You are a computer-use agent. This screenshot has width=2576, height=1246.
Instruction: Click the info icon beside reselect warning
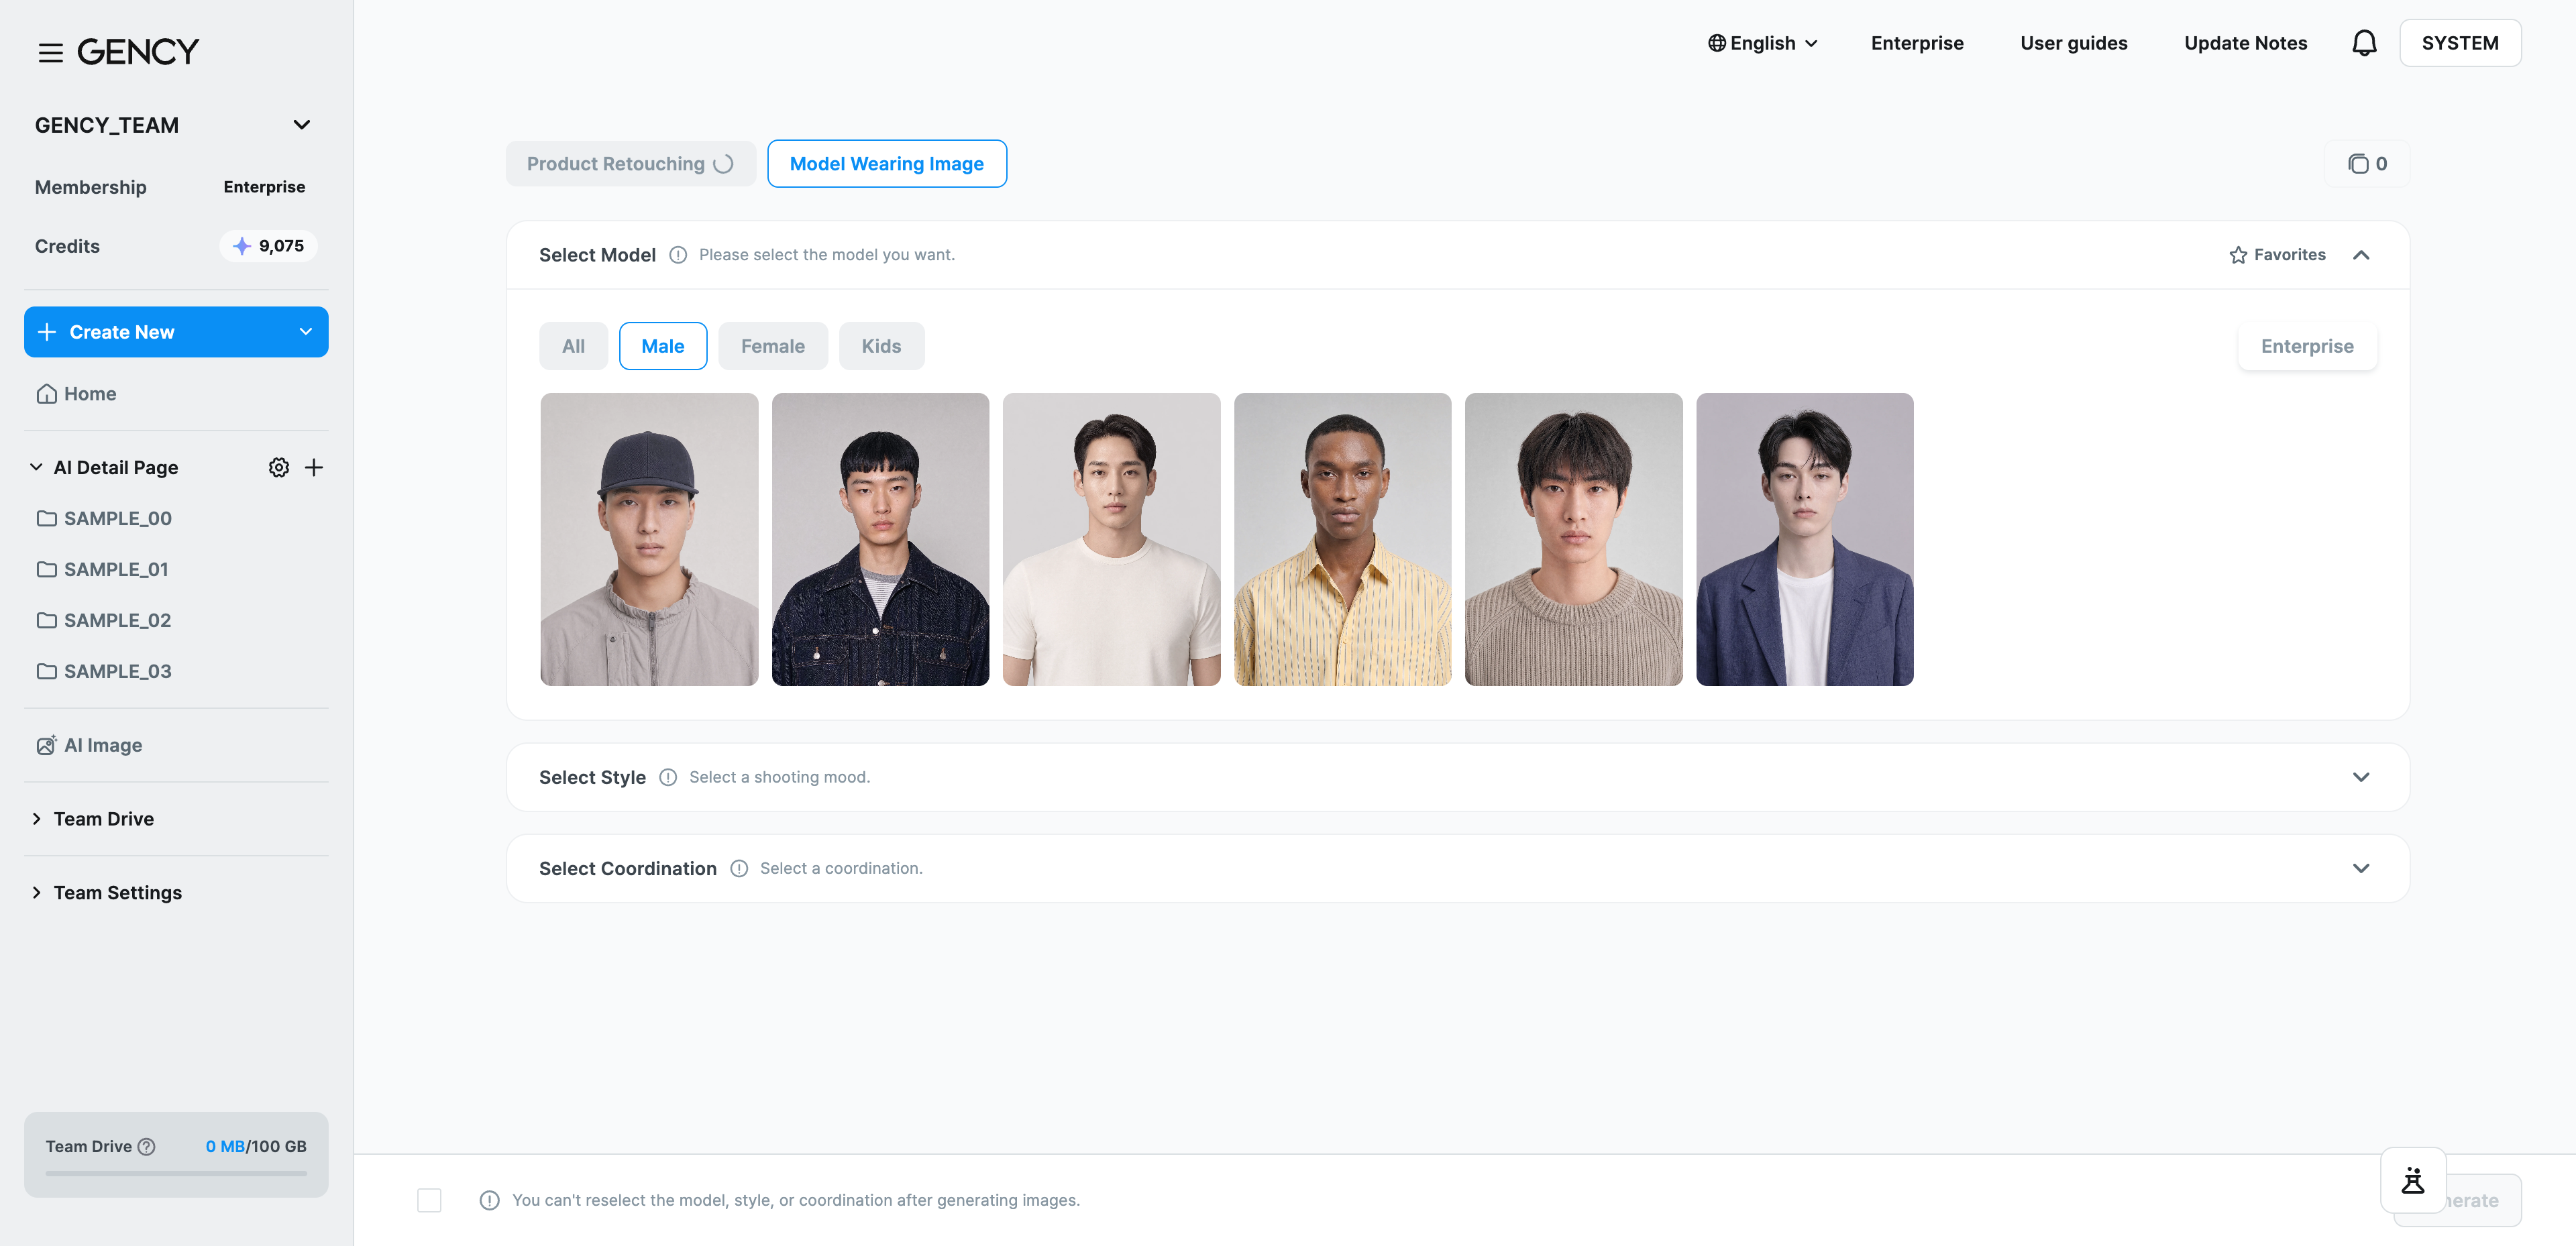click(489, 1200)
